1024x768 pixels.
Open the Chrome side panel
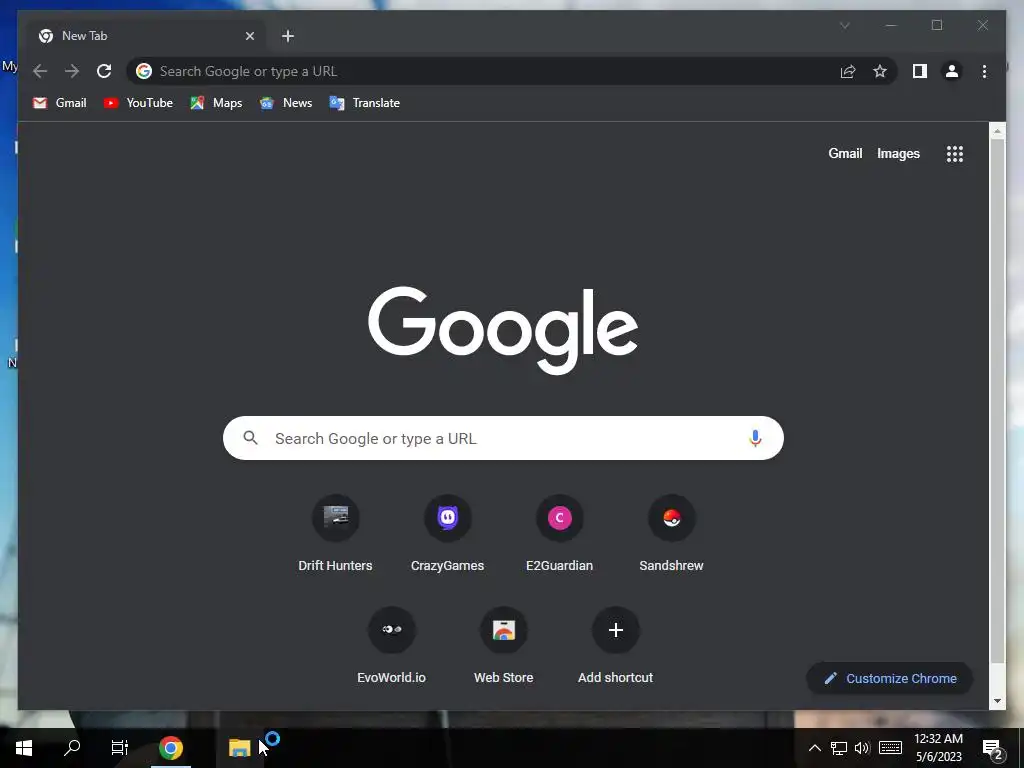(x=920, y=71)
